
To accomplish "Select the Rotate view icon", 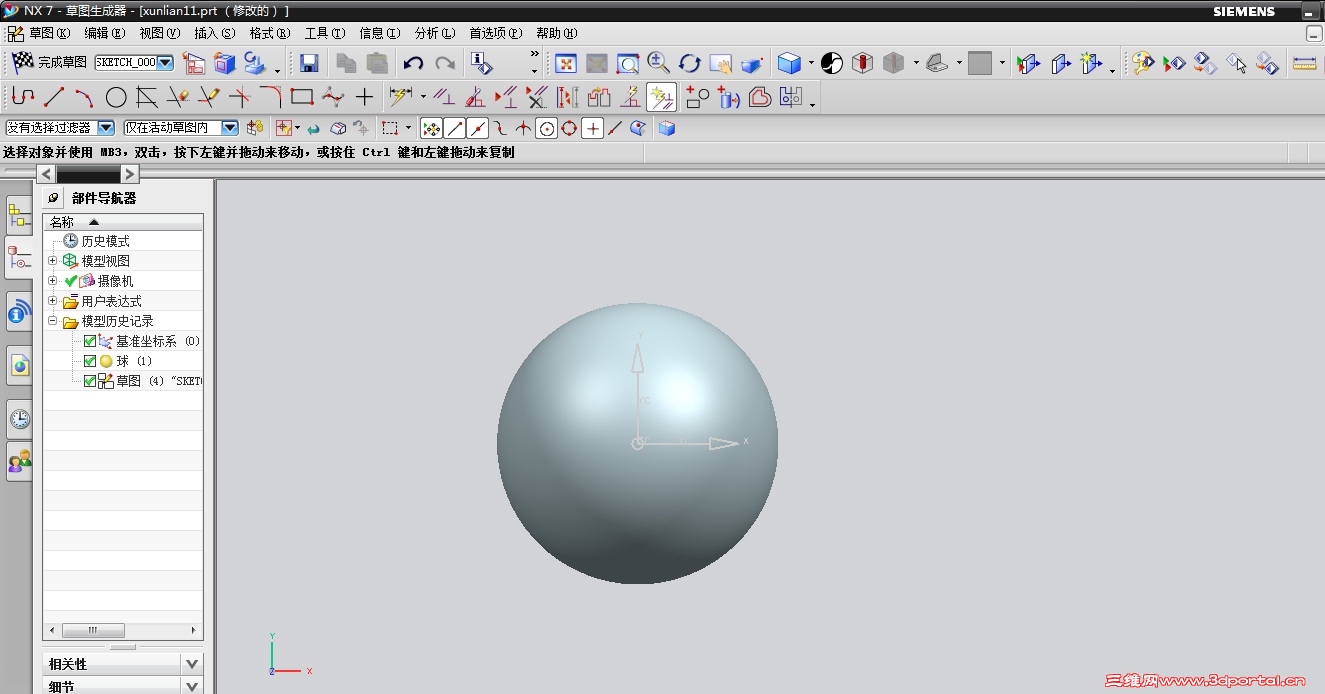I will point(689,64).
